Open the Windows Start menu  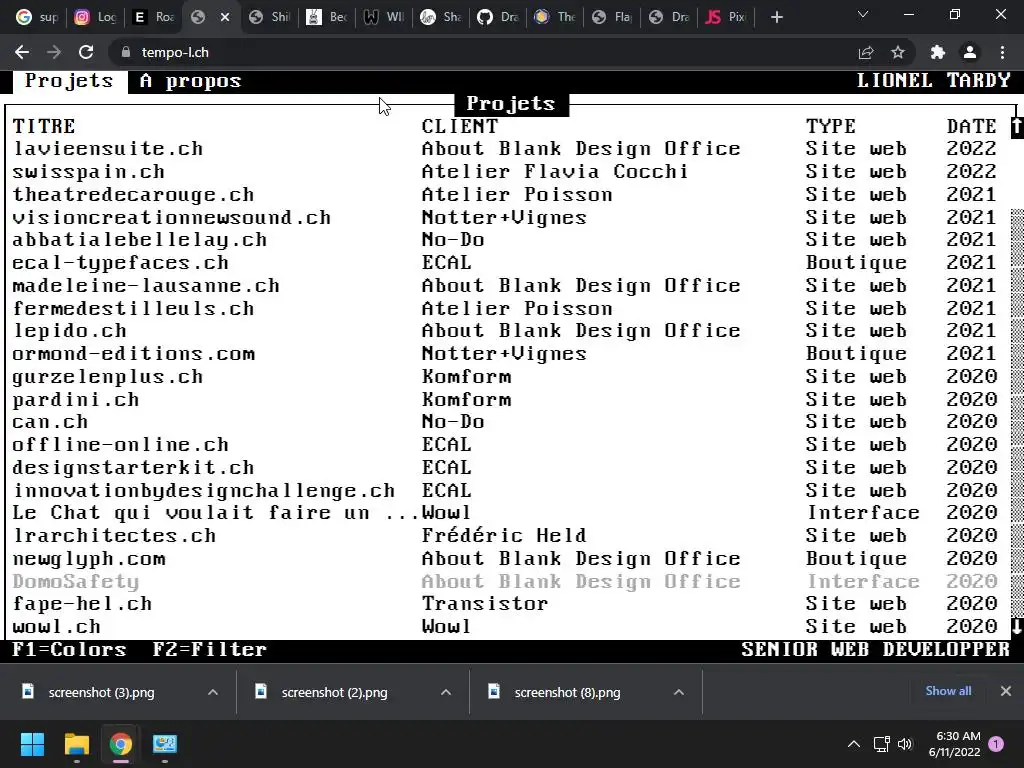(32, 744)
